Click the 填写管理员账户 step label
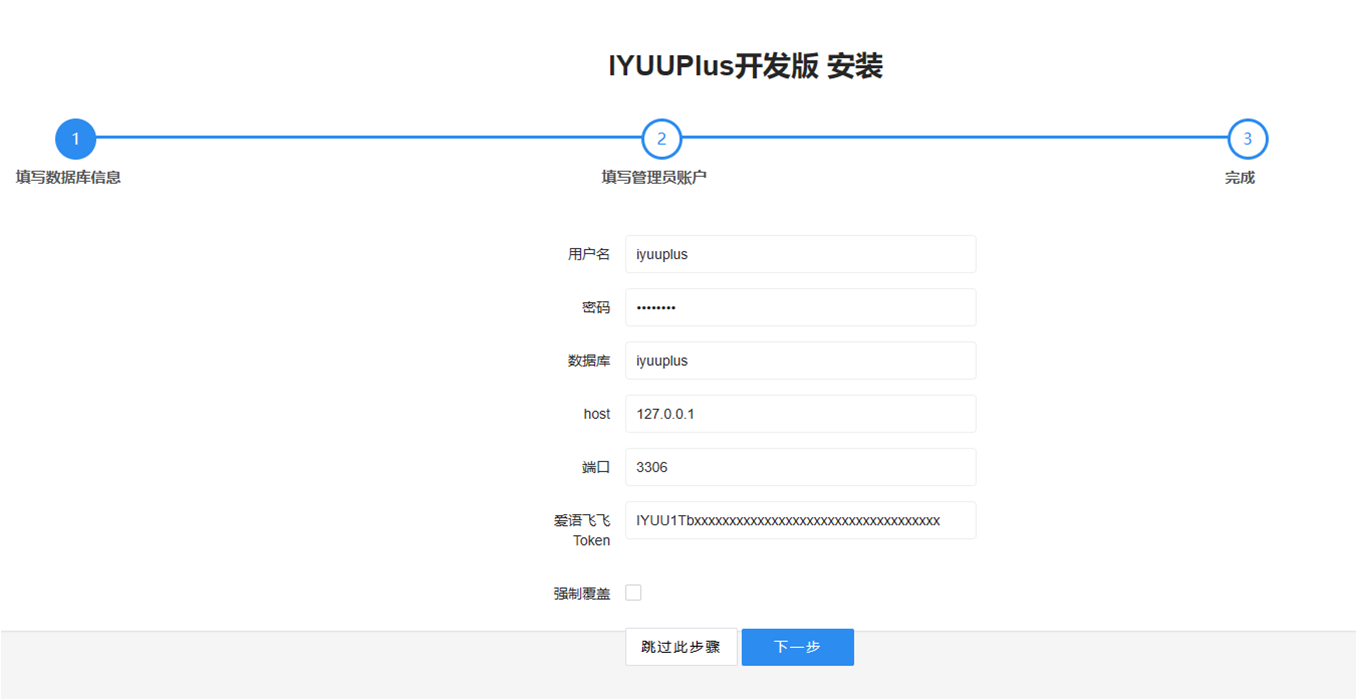Screen dimensions: 1357x700 tap(654, 178)
